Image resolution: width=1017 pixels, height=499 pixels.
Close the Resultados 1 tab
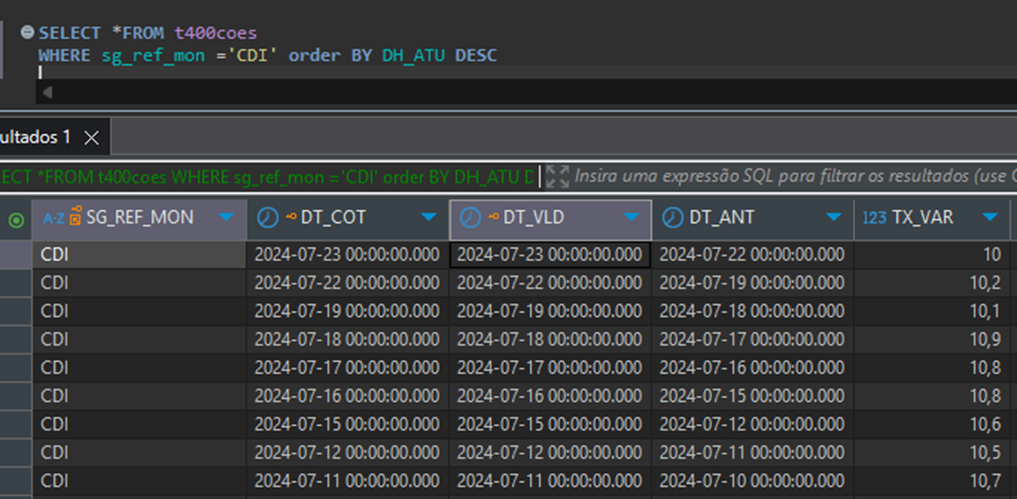tap(92, 138)
